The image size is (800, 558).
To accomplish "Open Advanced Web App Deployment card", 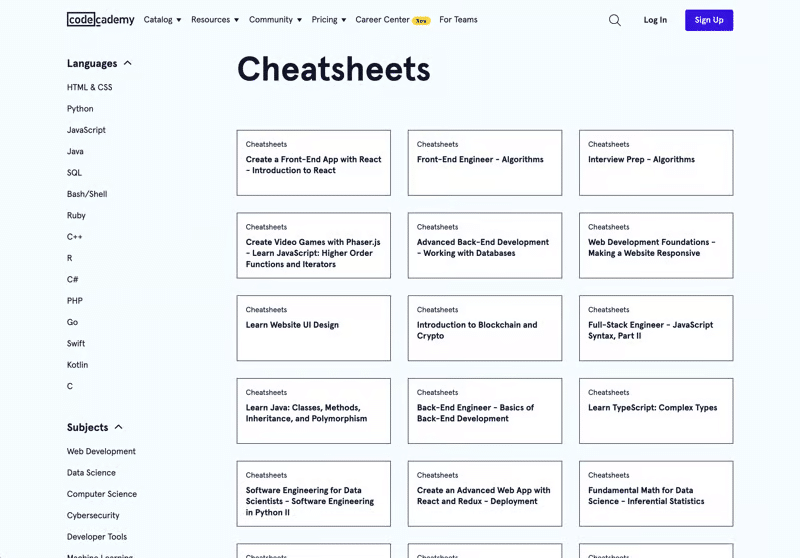I will (x=485, y=494).
